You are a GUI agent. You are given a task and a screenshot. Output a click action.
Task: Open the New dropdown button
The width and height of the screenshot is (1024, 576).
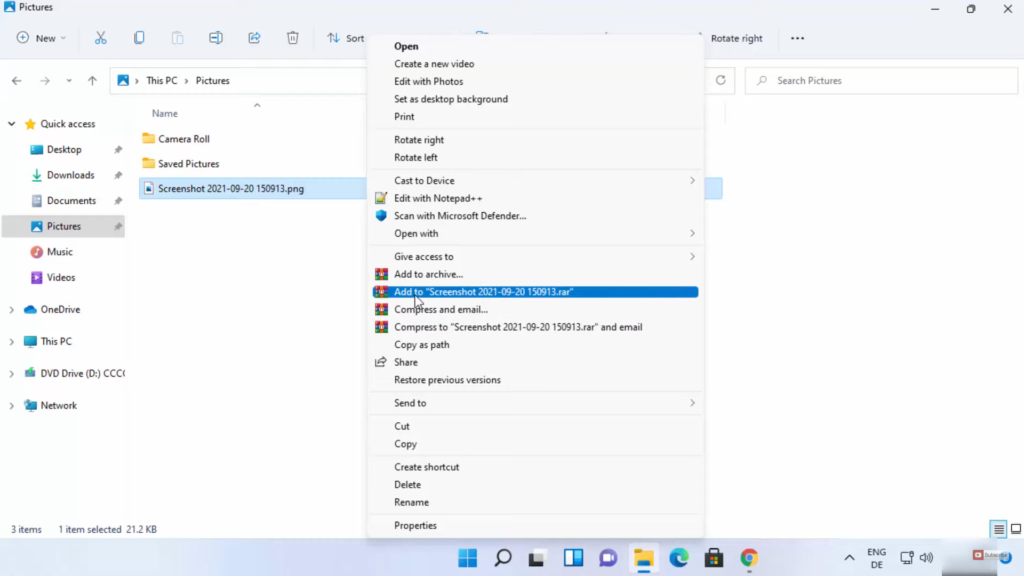pyautogui.click(x=41, y=38)
